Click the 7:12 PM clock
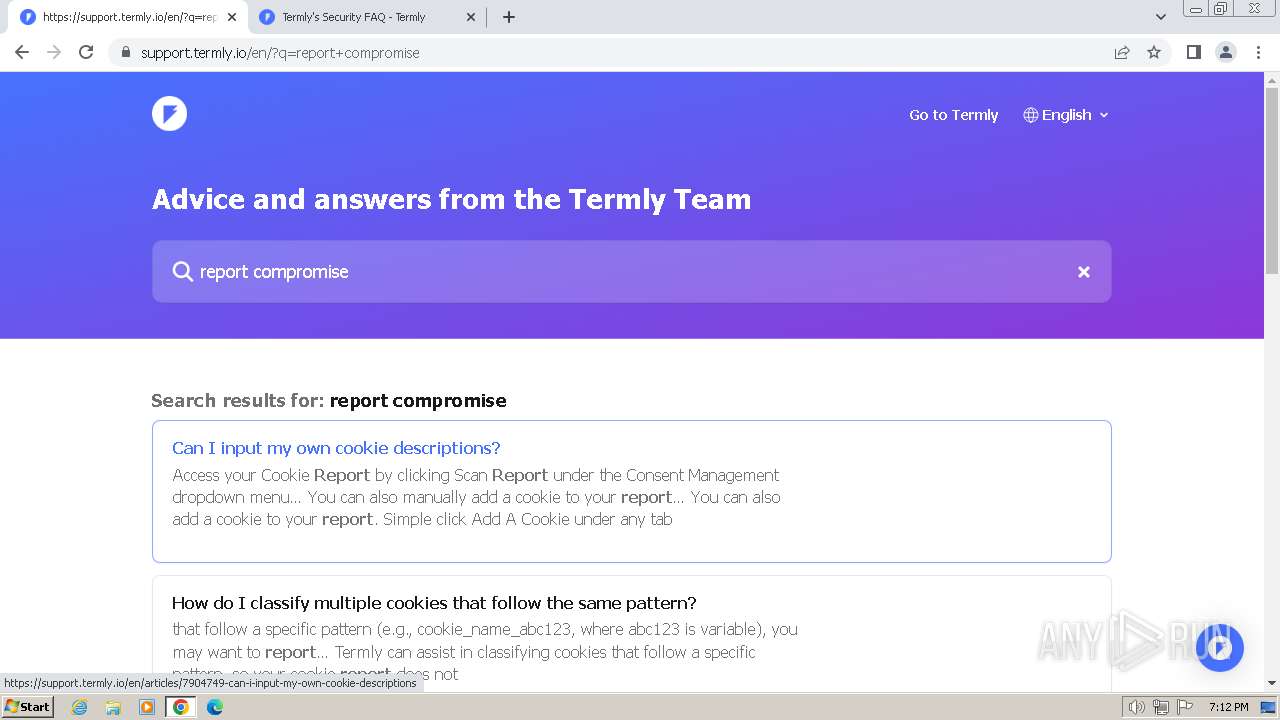1280x720 pixels. [1228, 707]
